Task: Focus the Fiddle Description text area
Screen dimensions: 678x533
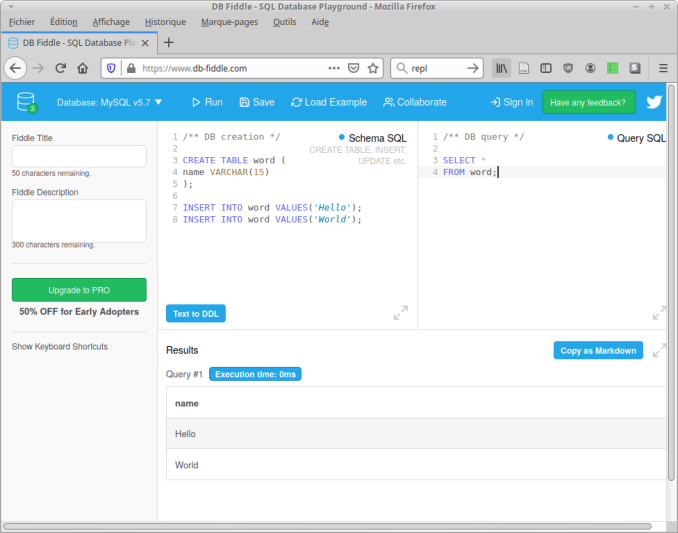Action: [x=79, y=220]
